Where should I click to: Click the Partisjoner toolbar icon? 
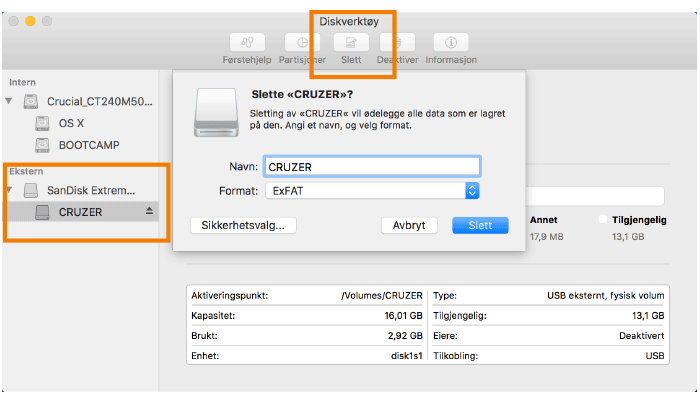299,43
